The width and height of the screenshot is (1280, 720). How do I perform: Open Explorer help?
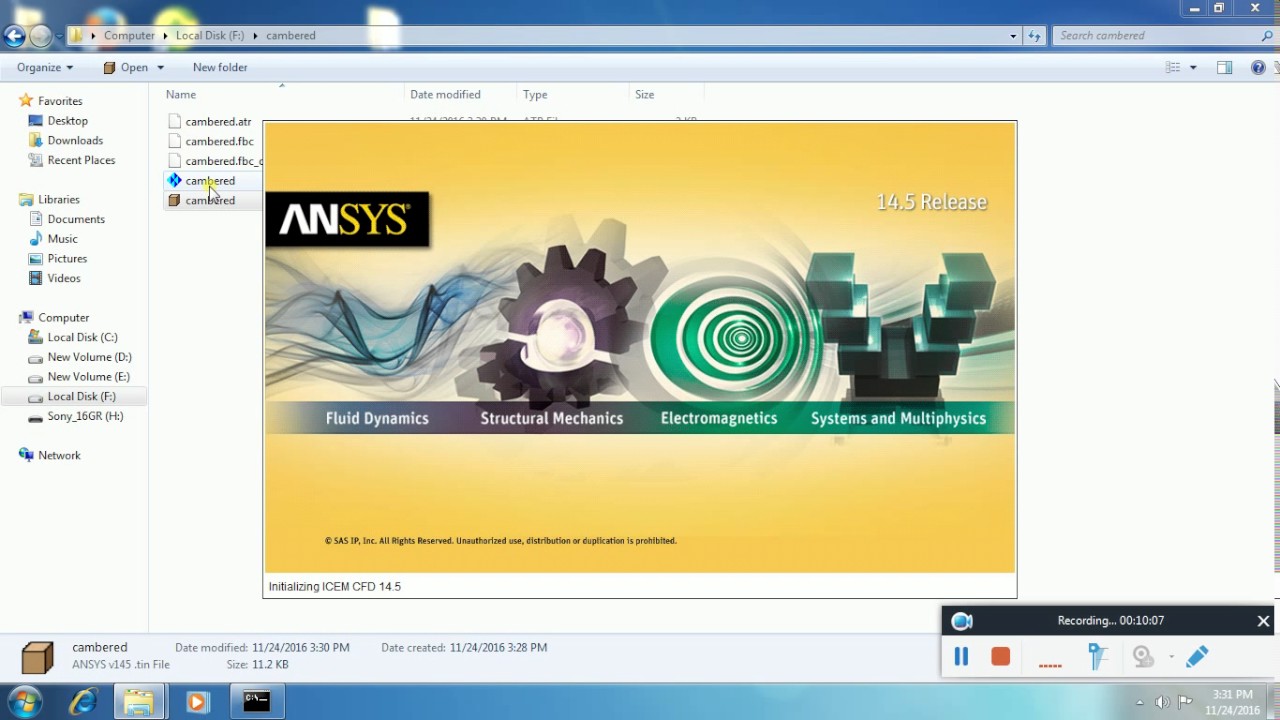[1258, 68]
